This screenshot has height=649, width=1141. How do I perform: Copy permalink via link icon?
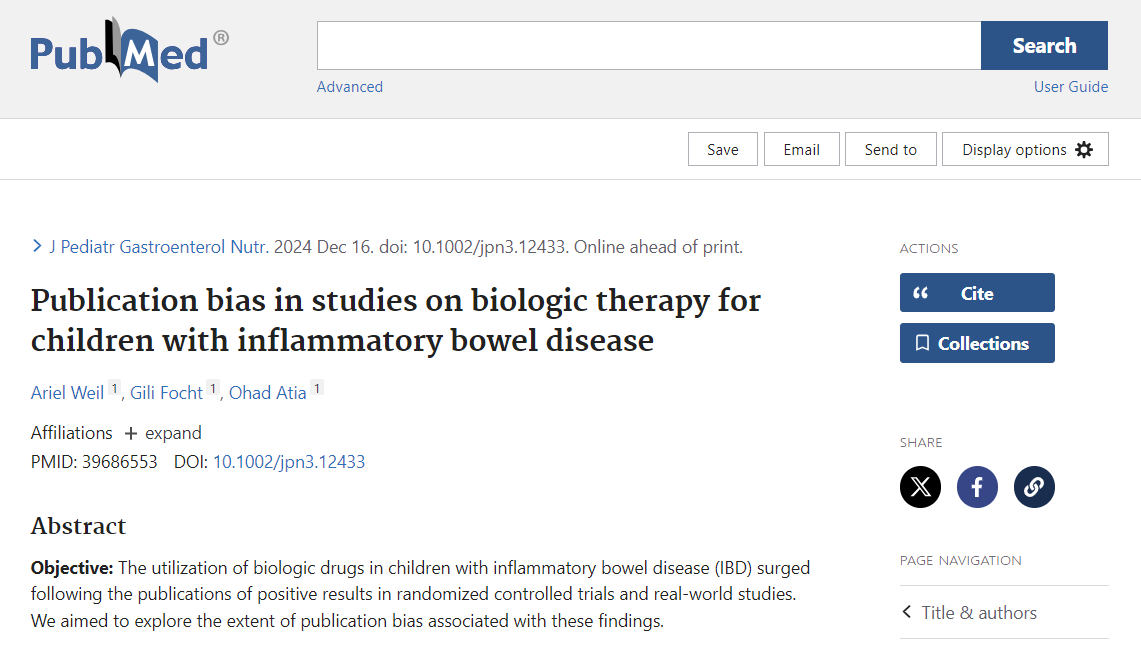tap(1034, 487)
